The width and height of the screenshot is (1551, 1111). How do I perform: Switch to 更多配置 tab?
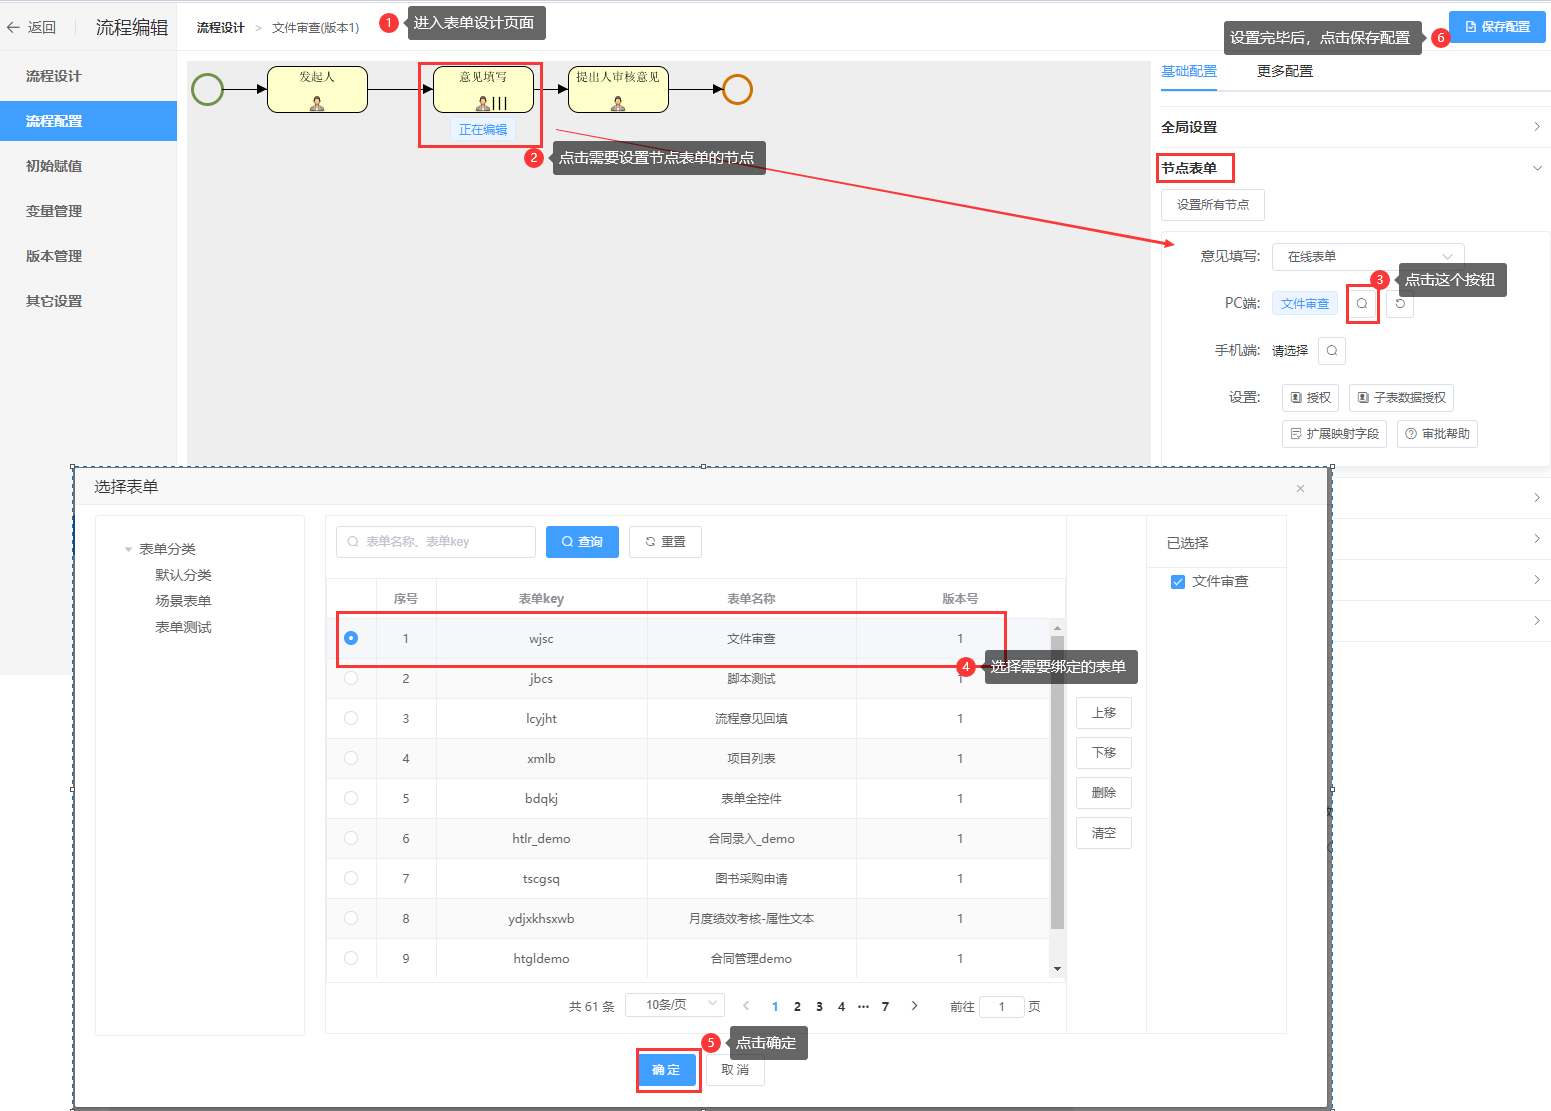point(1285,71)
